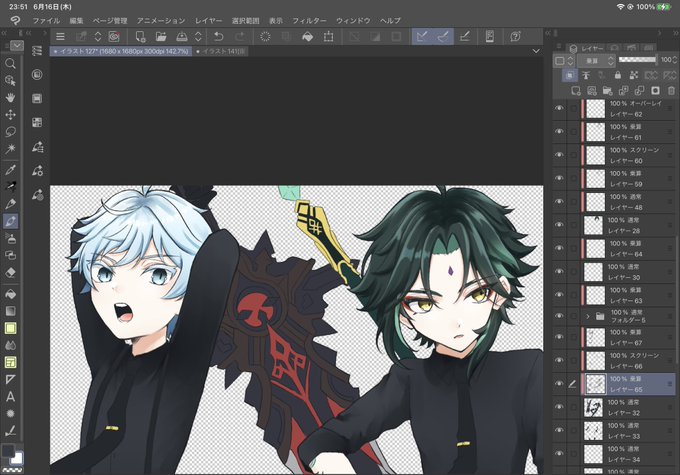Create a new raster layer
The image size is (680, 475).
(575, 90)
